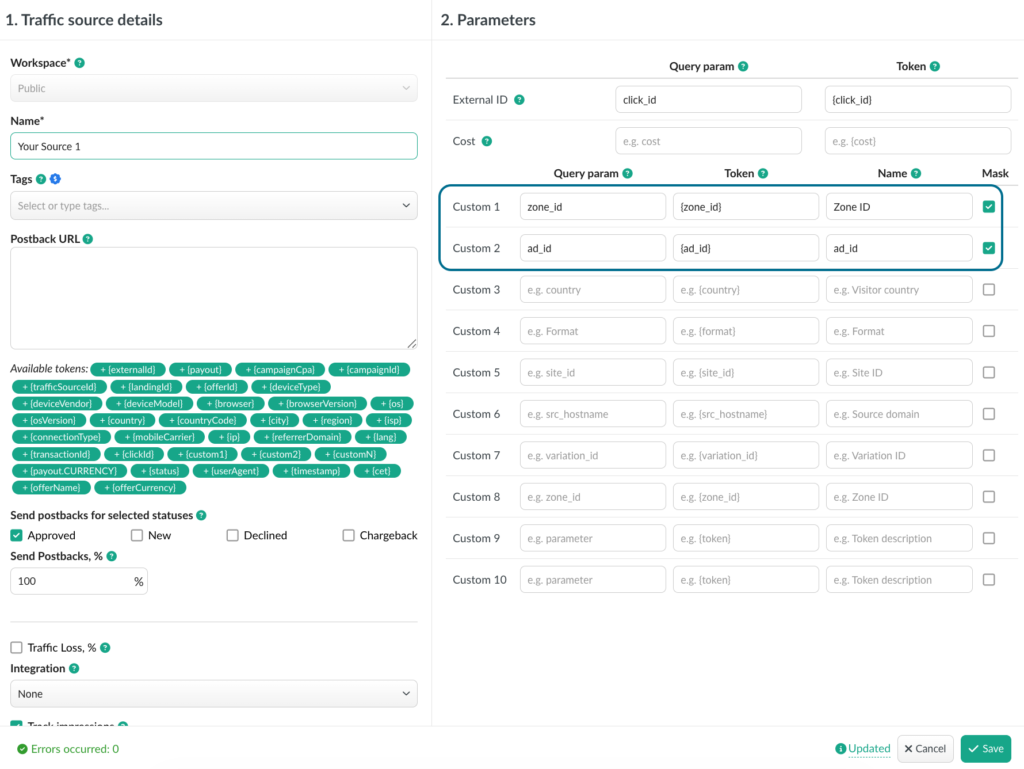The width and height of the screenshot is (1024, 769).
Task: Click the help icon next to Integration
Action: click(74, 668)
